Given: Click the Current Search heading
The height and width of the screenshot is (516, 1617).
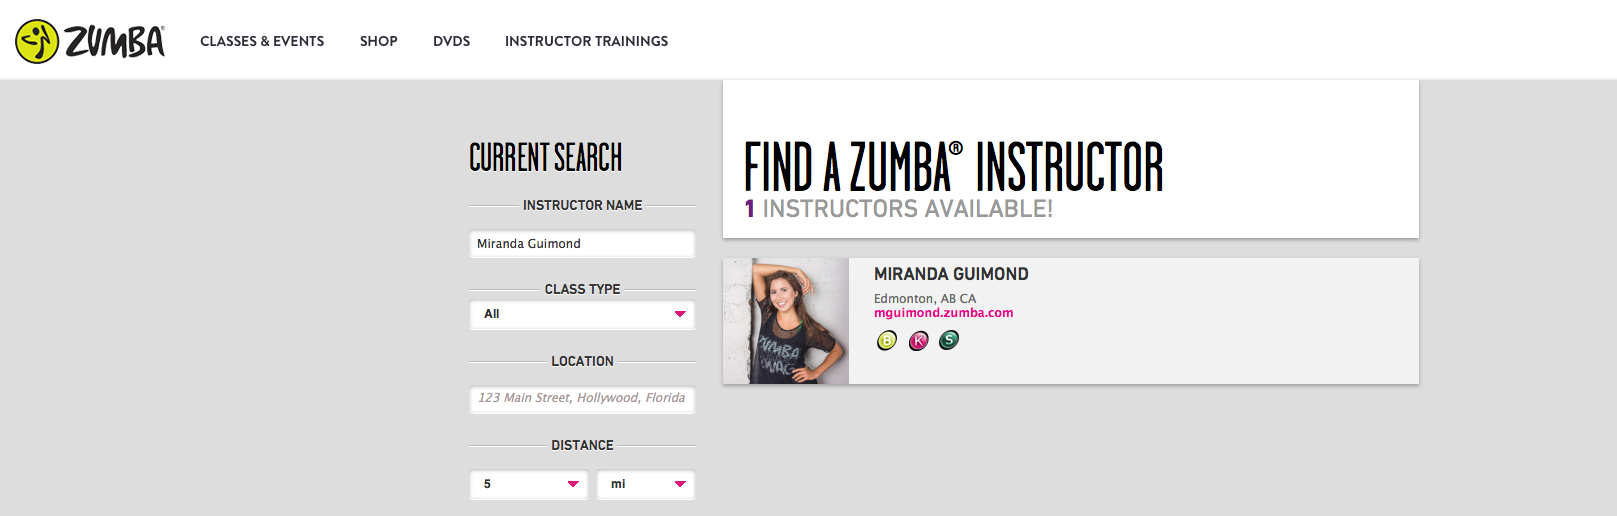Looking at the screenshot, I should click(546, 158).
